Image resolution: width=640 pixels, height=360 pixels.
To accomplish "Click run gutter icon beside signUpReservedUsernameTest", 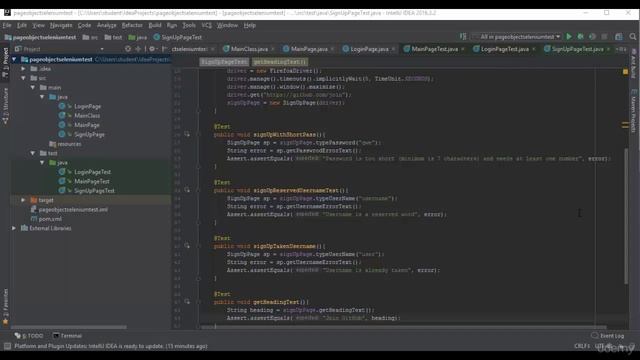I will tap(187, 190).
